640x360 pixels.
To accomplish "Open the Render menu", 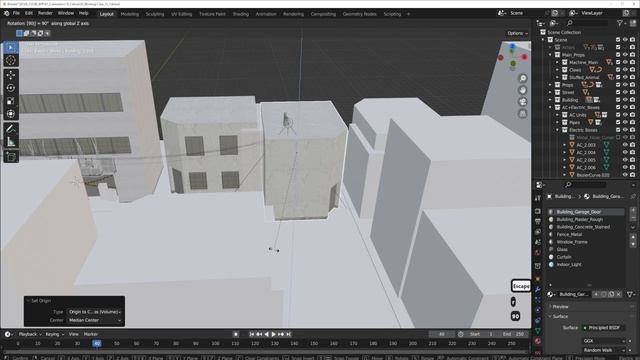I will (x=45, y=13).
